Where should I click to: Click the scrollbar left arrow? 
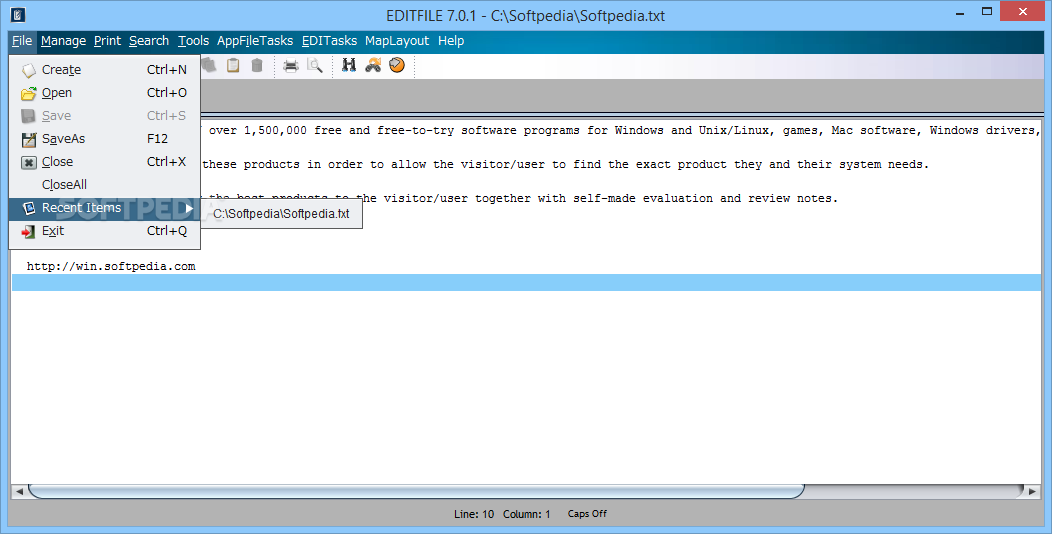coord(19,492)
